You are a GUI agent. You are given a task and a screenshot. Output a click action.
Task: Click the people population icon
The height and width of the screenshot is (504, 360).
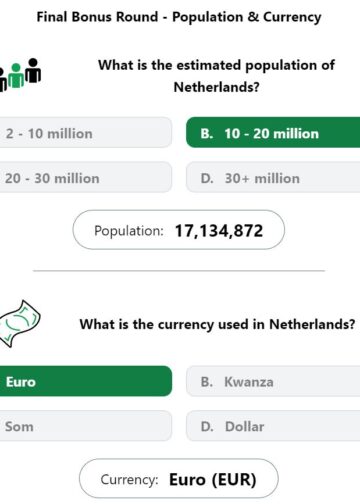[20, 75]
